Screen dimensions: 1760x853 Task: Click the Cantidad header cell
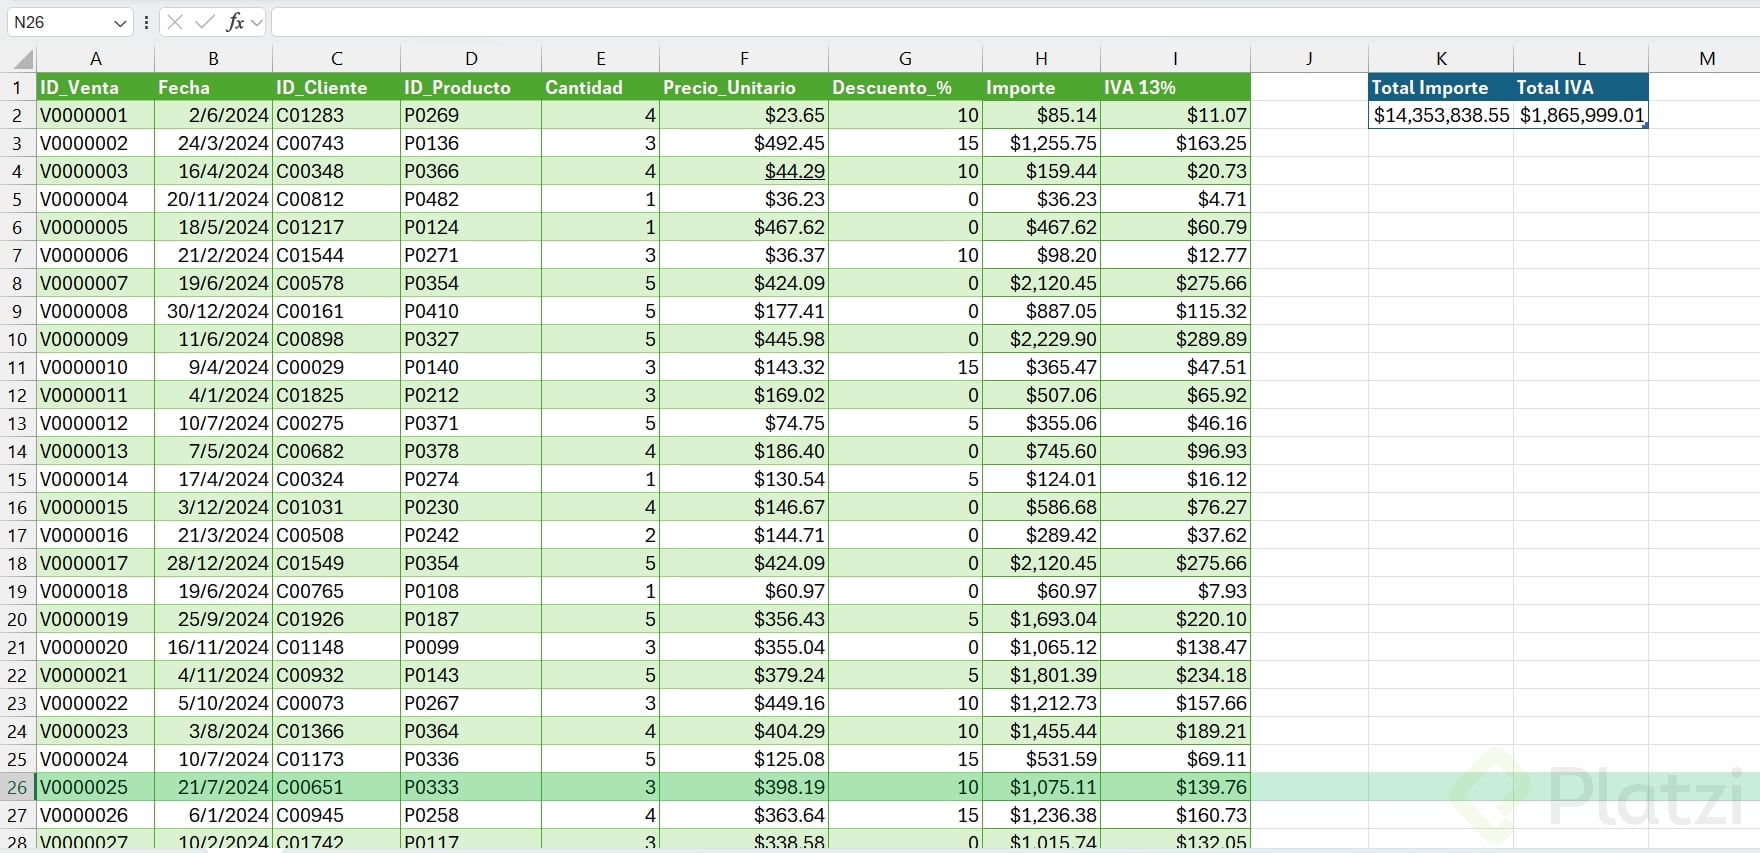tap(601, 88)
